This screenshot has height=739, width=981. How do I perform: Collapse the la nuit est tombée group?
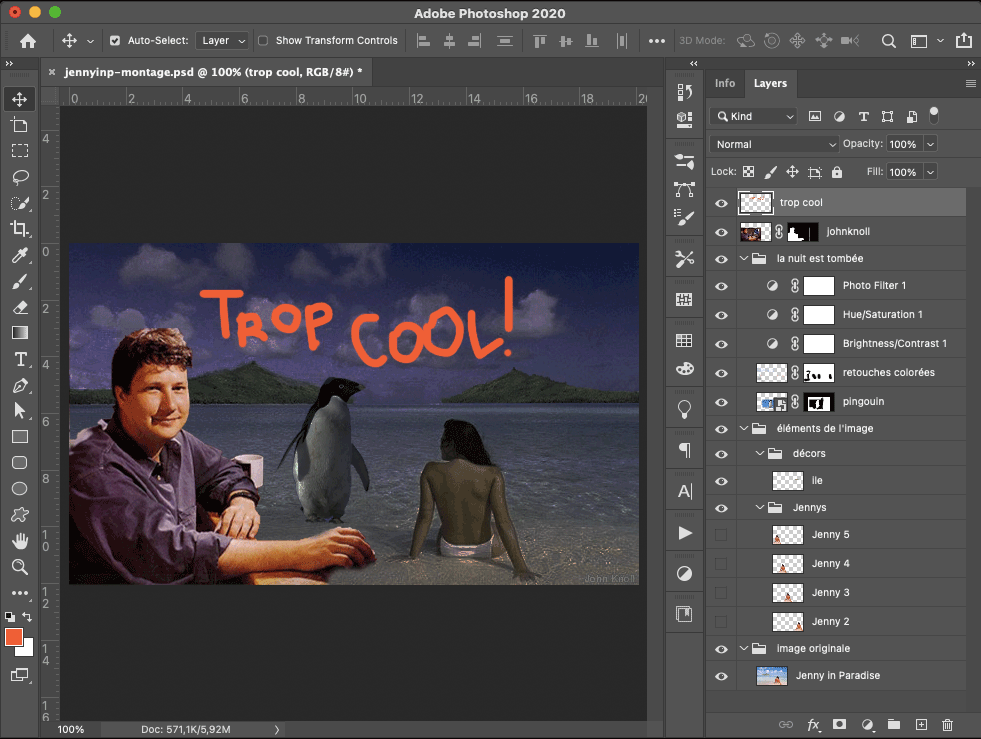[744, 259]
